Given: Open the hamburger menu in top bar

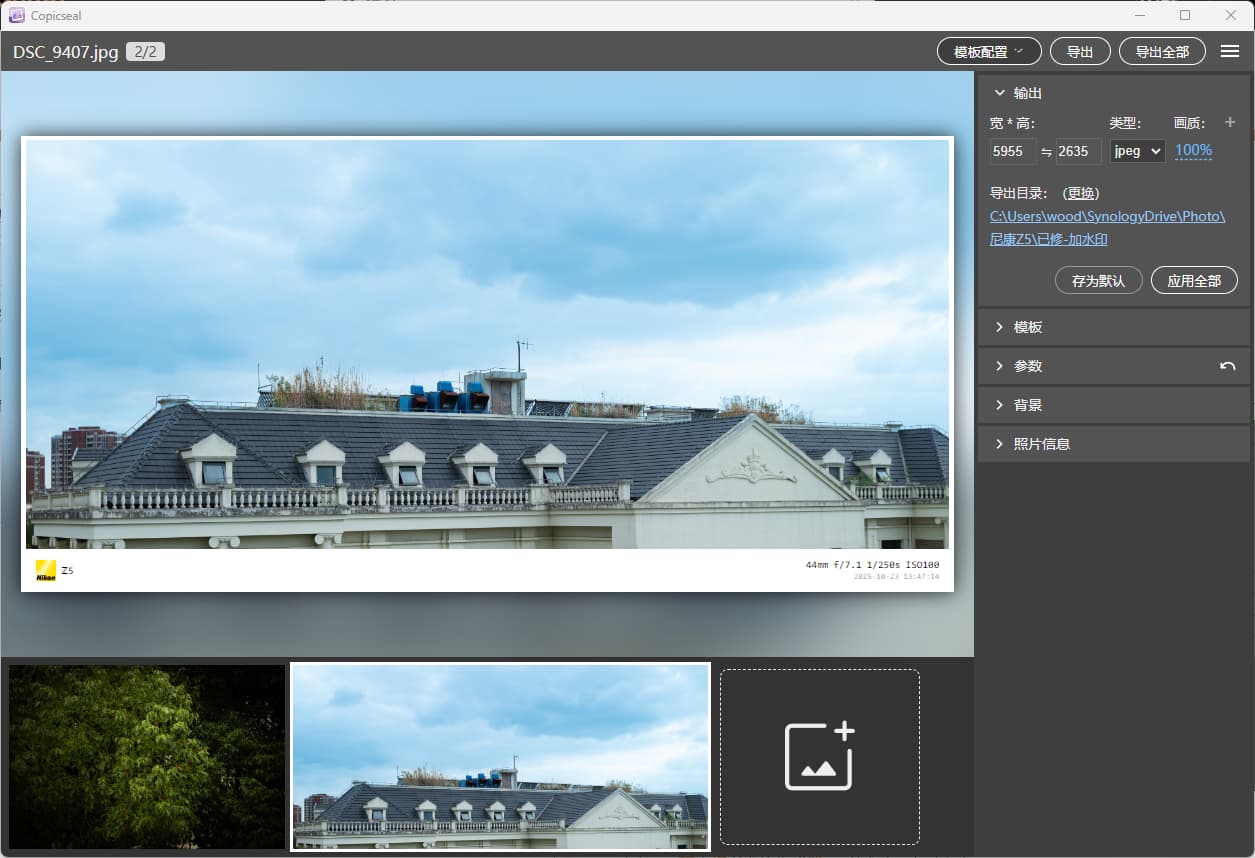Looking at the screenshot, I should coord(1230,51).
